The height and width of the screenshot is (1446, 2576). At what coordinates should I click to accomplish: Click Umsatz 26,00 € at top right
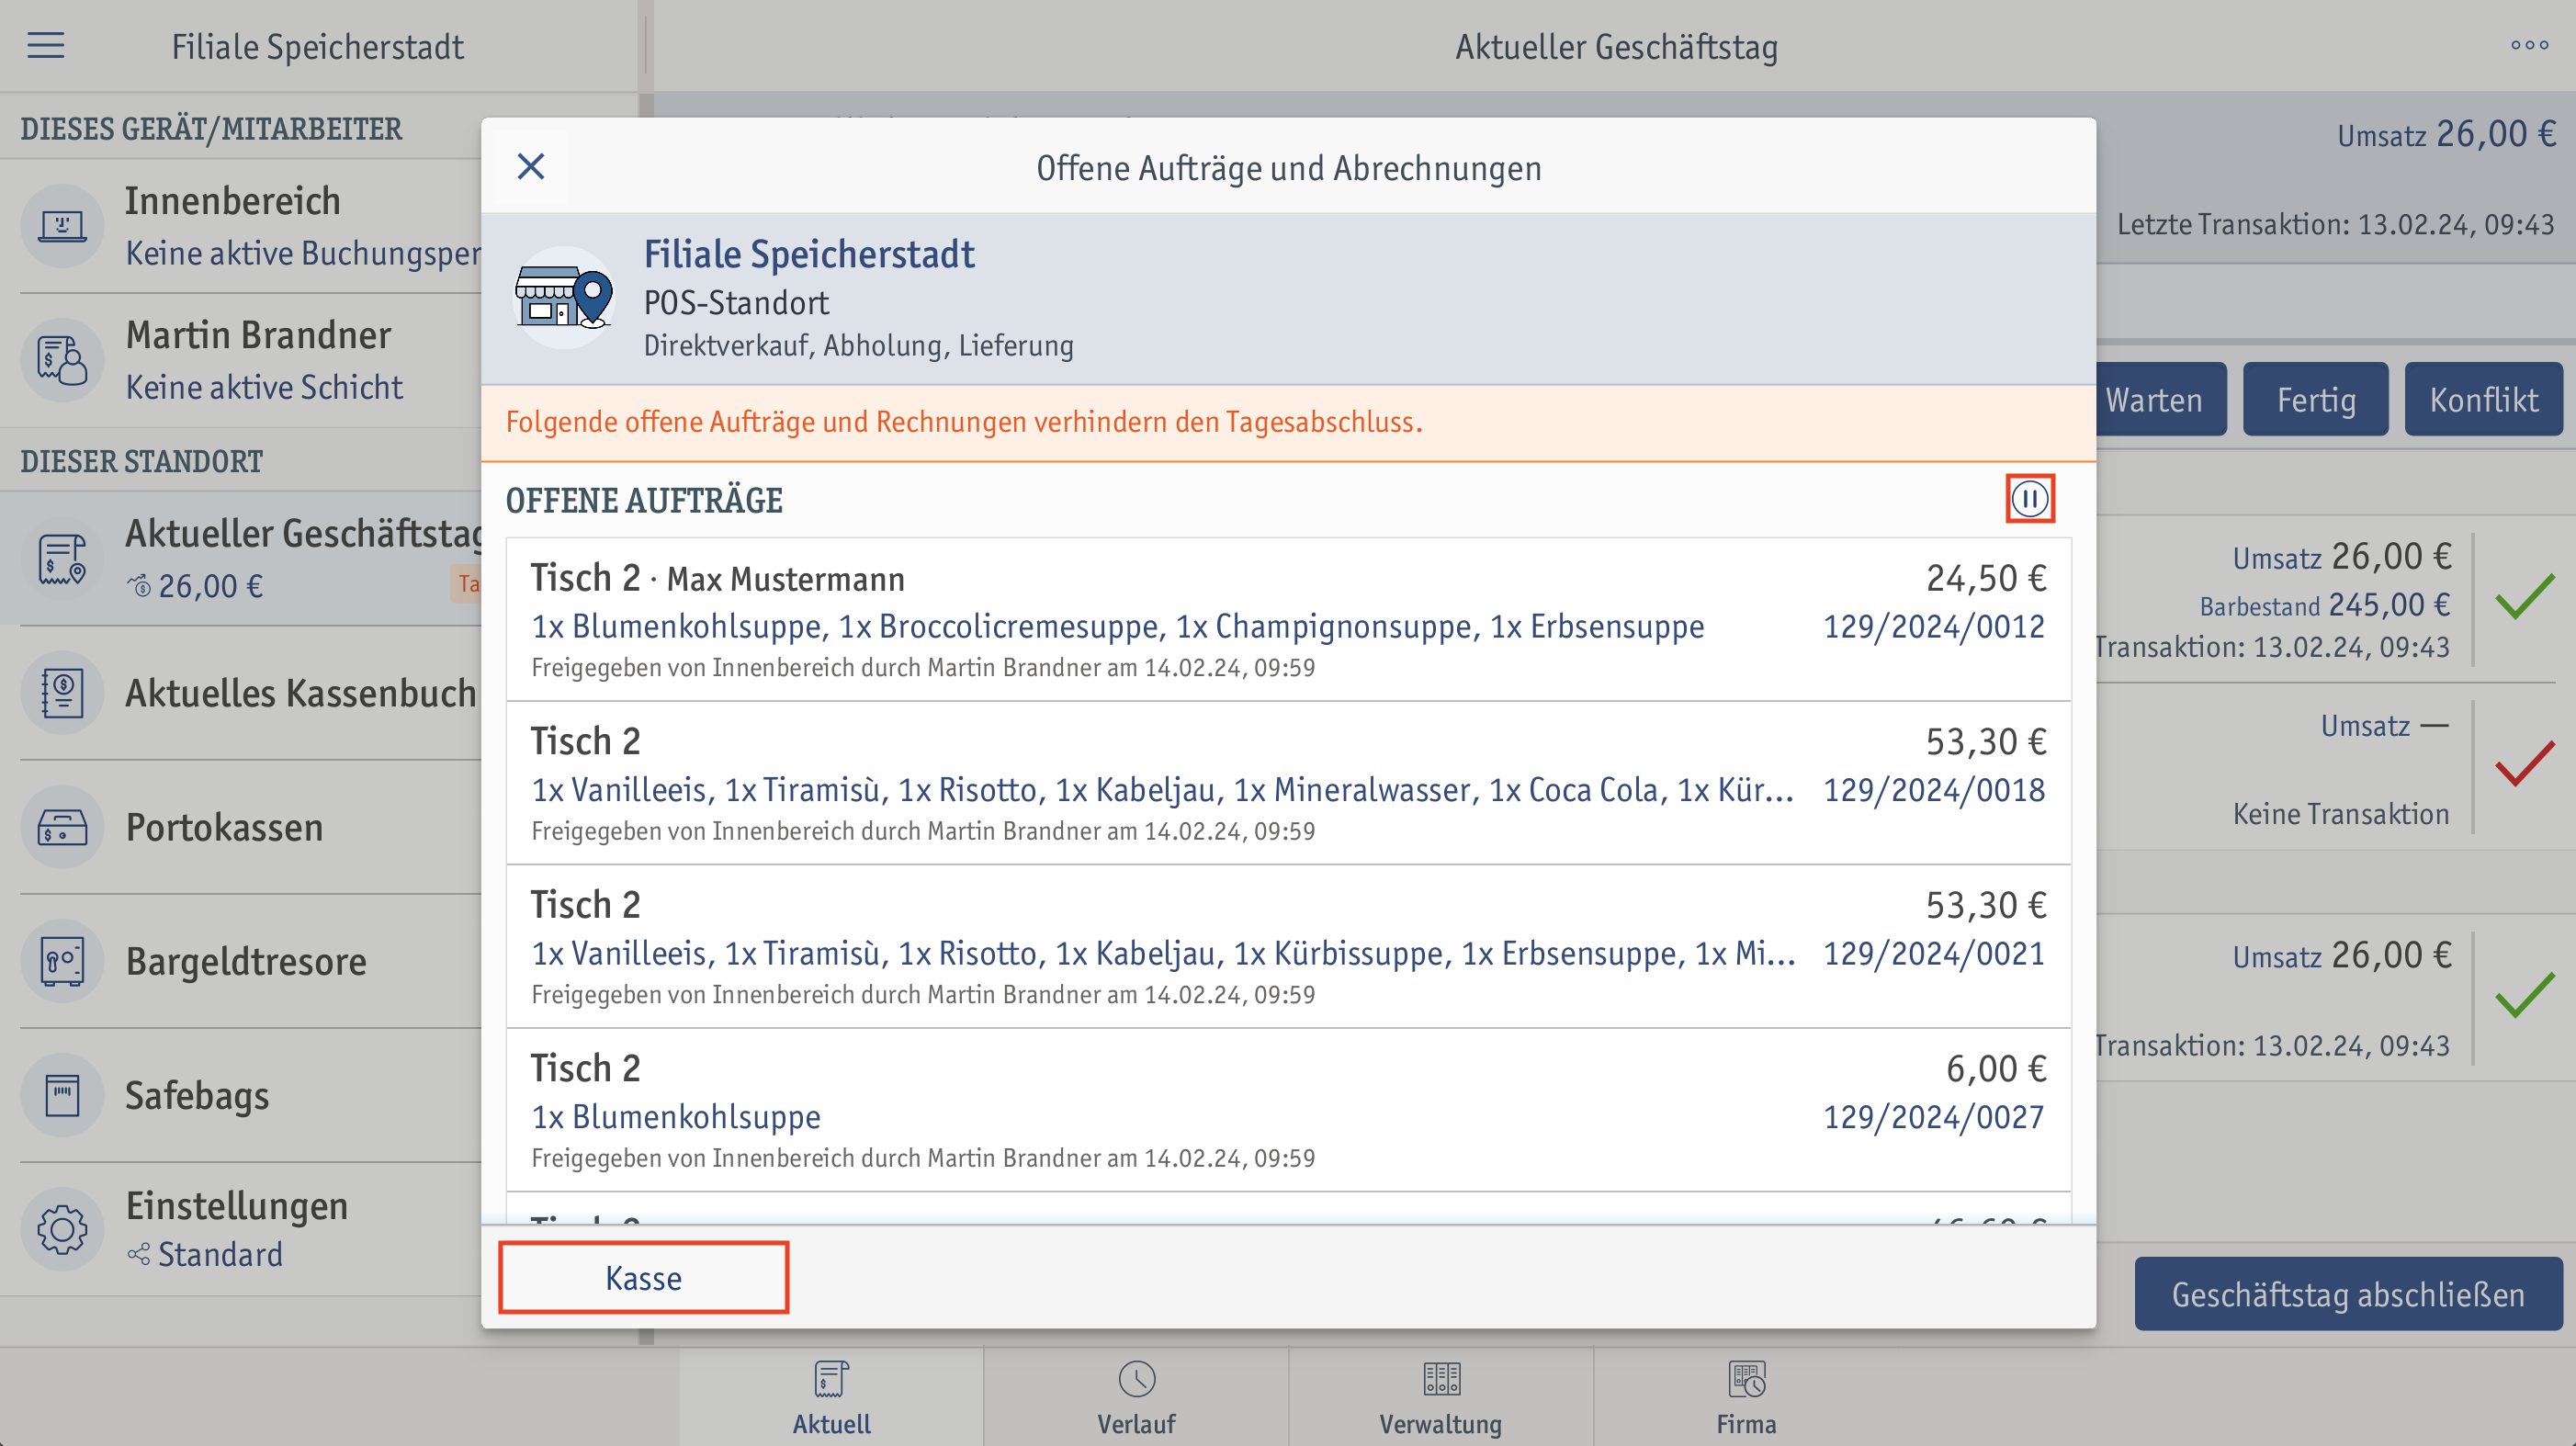[x=2447, y=134]
